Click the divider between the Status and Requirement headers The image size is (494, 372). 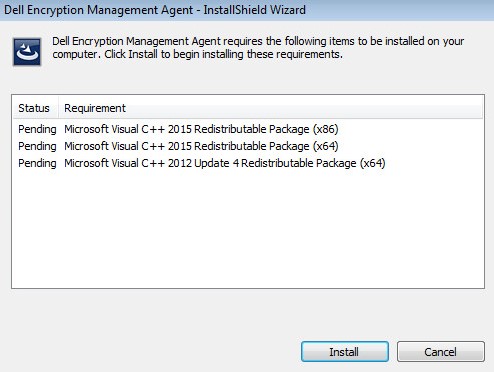pos(59,108)
